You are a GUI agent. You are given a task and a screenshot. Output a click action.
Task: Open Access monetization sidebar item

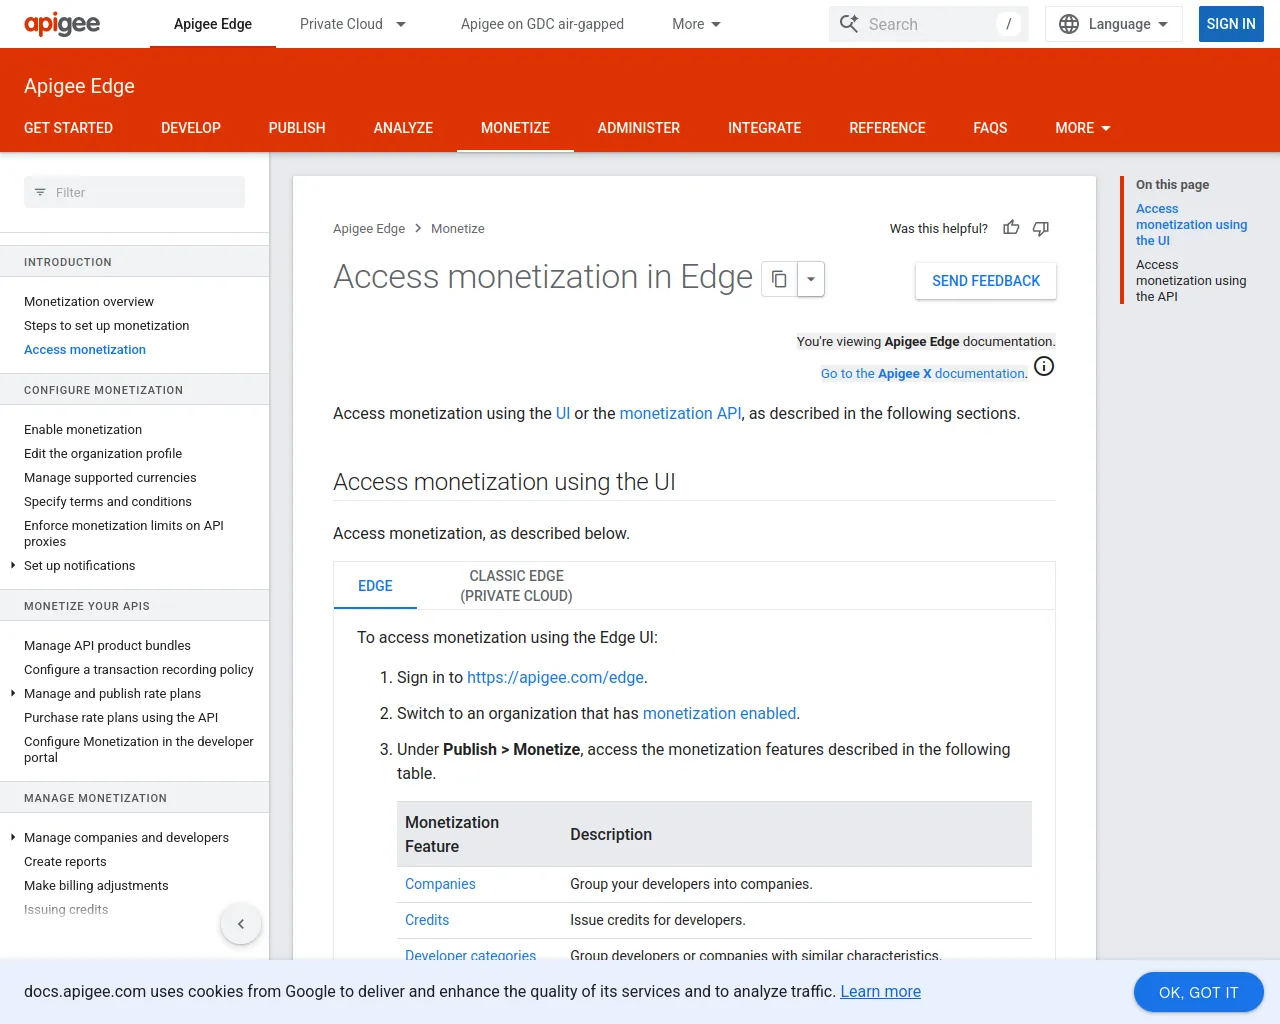[85, 350]
